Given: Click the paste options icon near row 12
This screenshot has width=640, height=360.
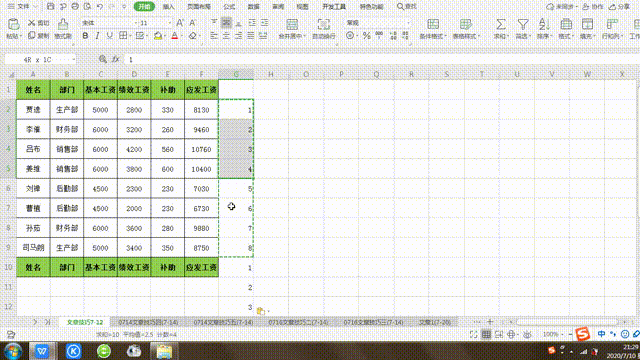Looking at the screenshot, I should [x=261, y=311].
